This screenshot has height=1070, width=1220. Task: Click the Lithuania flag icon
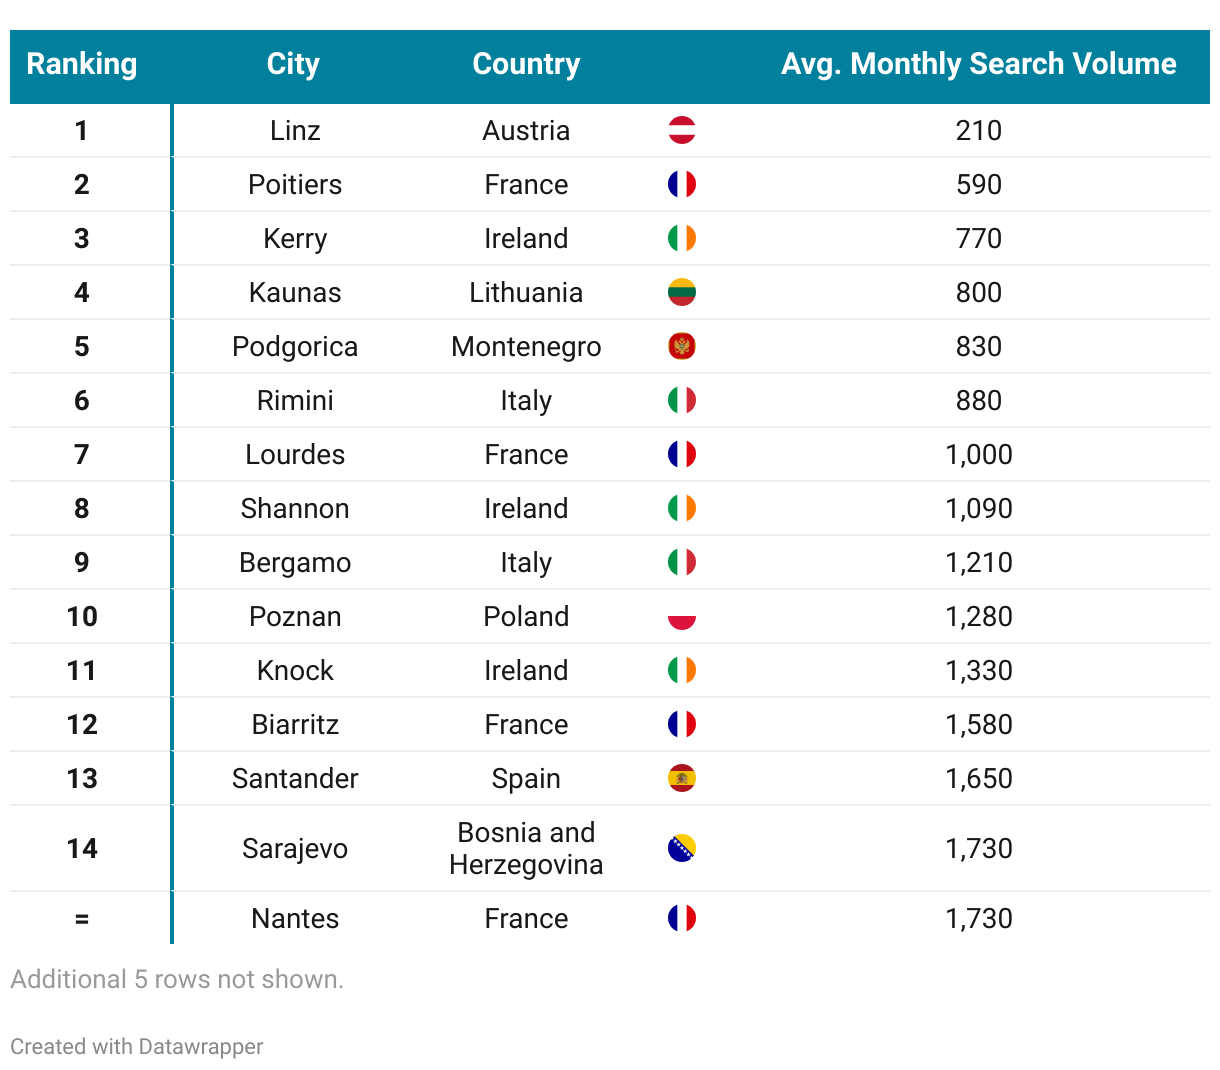[x=681, y=293]
